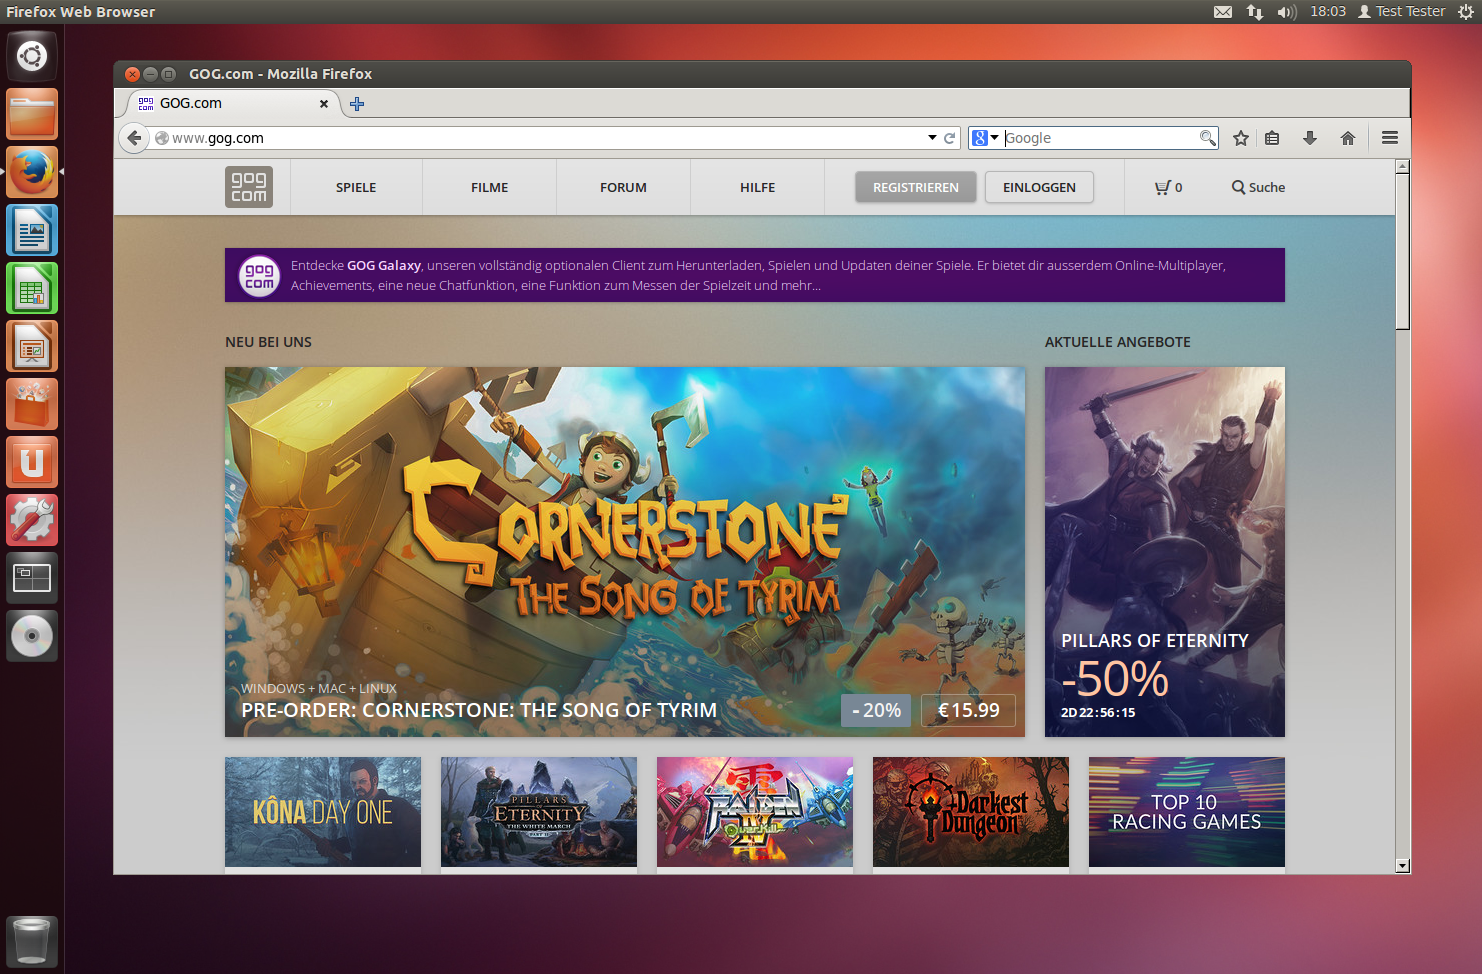
Task: Open the Kona Day One game tile
Action: (x=323, y=812)
